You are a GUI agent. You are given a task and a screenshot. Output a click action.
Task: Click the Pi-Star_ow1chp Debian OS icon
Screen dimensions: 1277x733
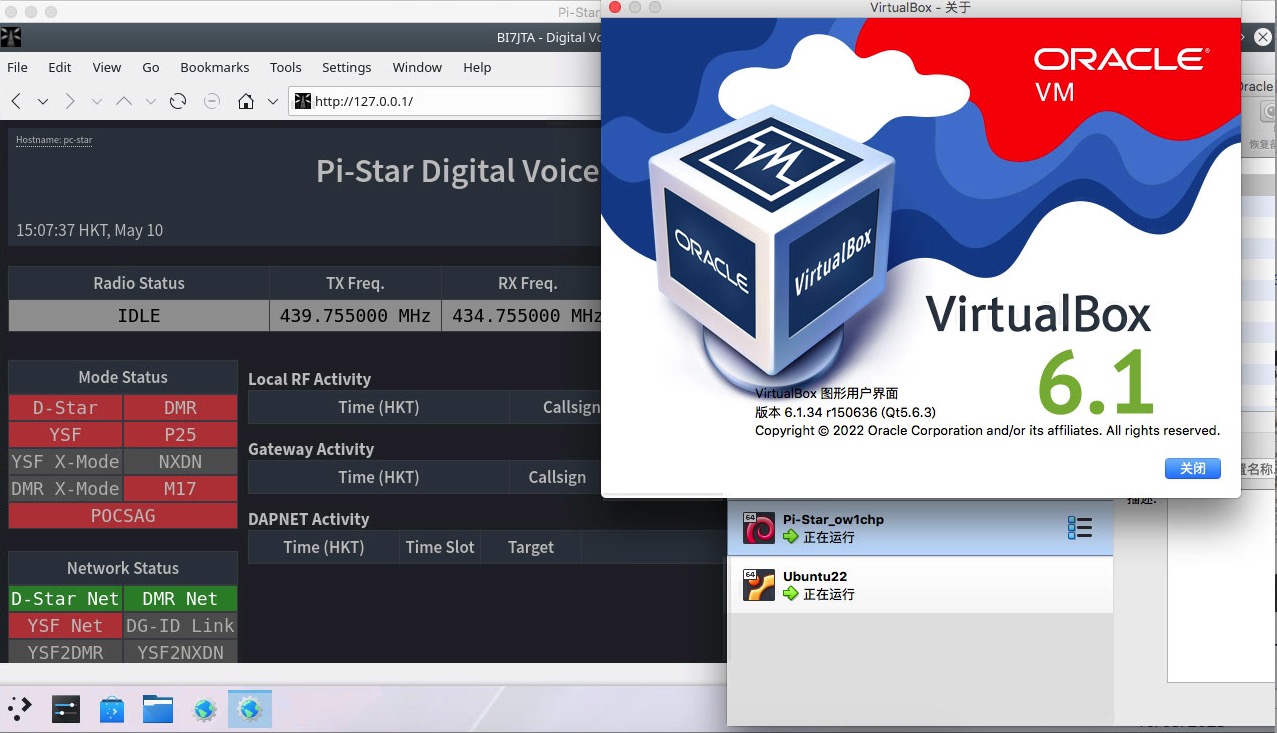760,528
